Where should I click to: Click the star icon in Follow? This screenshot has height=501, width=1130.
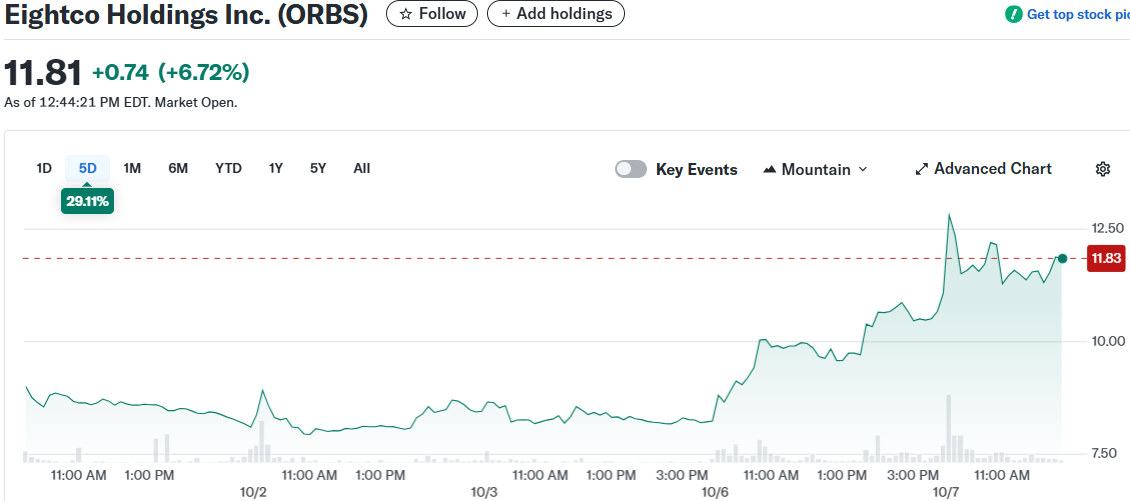click(x=405, y=14)
